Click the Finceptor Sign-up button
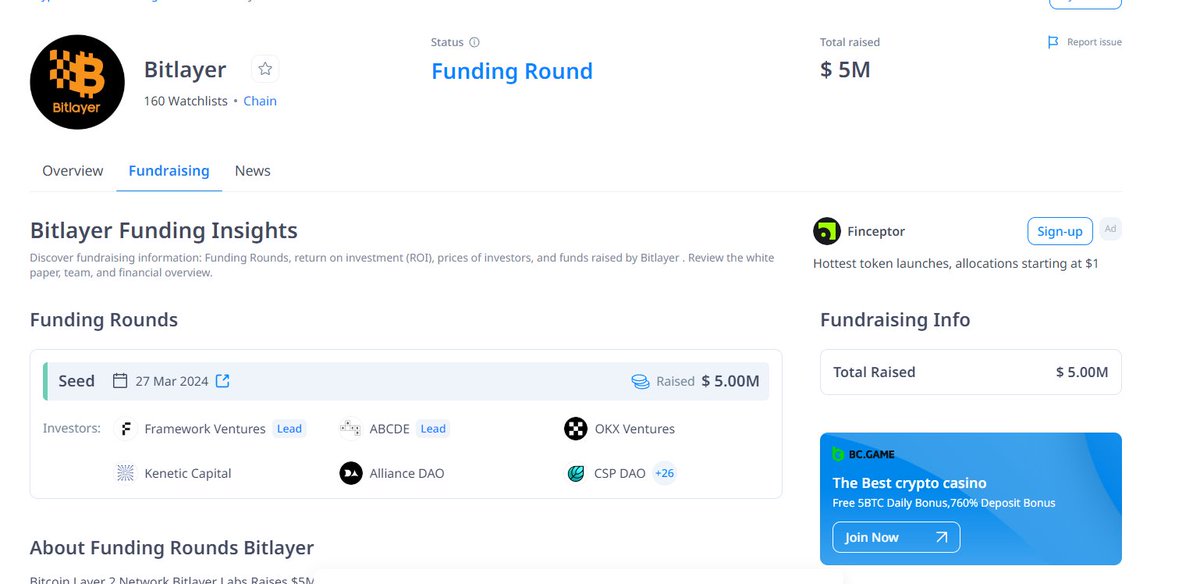This screenshot has width=1200, height=584. point(1060,231)
